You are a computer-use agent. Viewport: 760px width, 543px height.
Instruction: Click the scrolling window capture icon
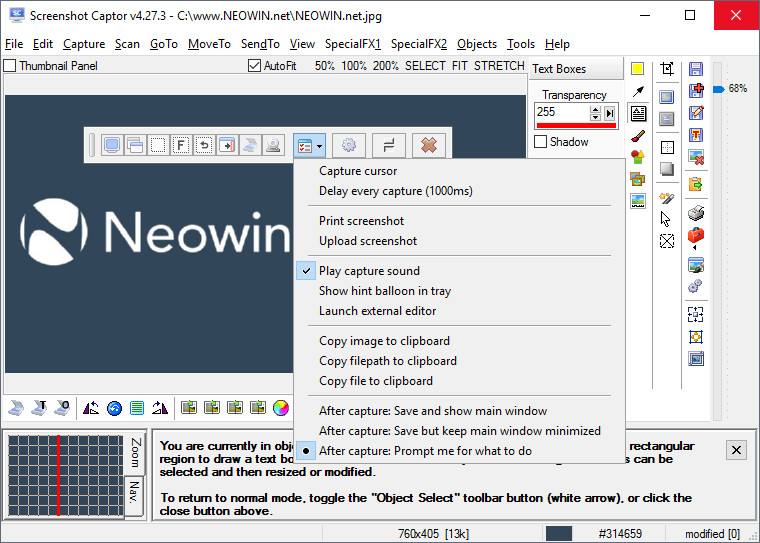coord(227,145)
